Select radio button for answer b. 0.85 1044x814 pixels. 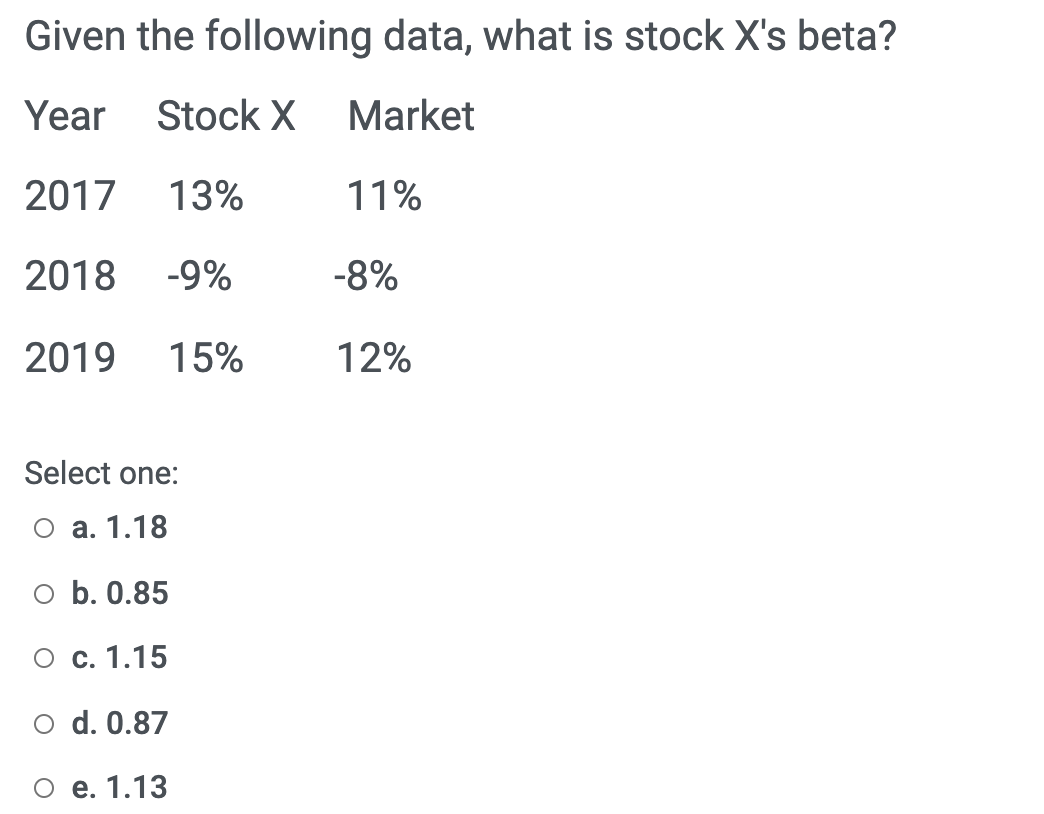coord(42,593)
